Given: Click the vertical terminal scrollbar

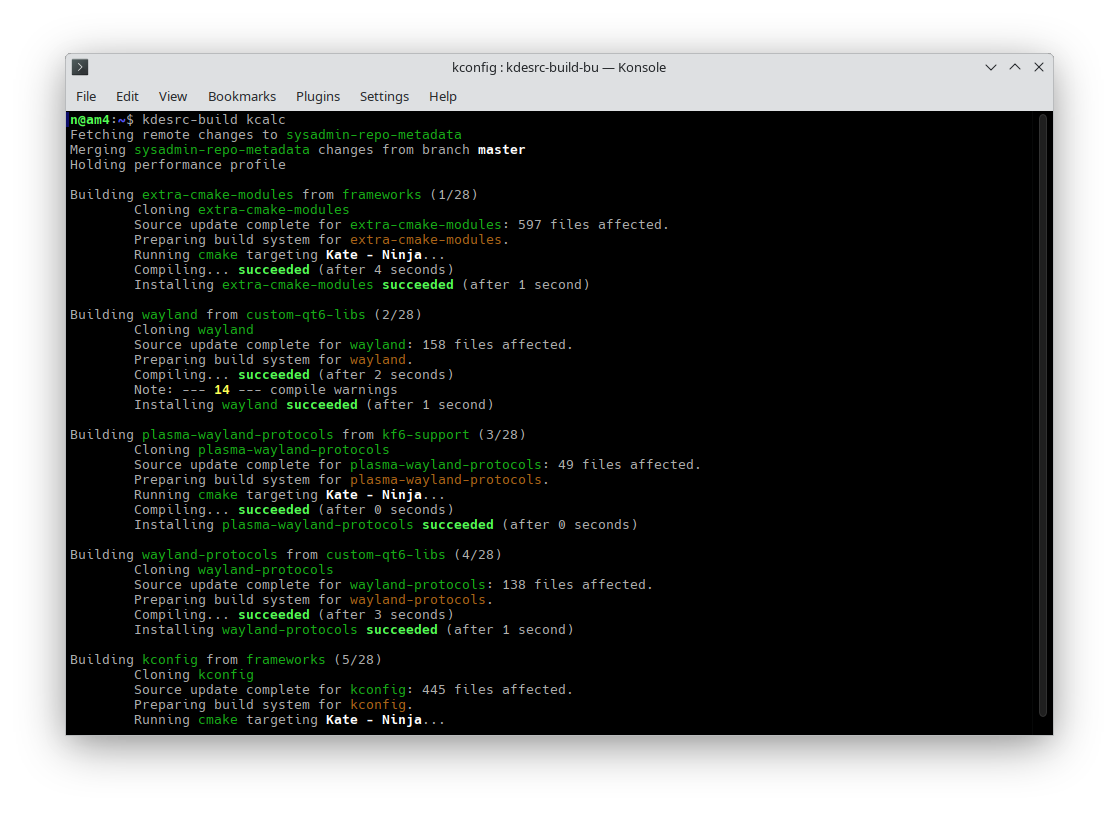Looking at the screenshot, I should [1043, 415].
